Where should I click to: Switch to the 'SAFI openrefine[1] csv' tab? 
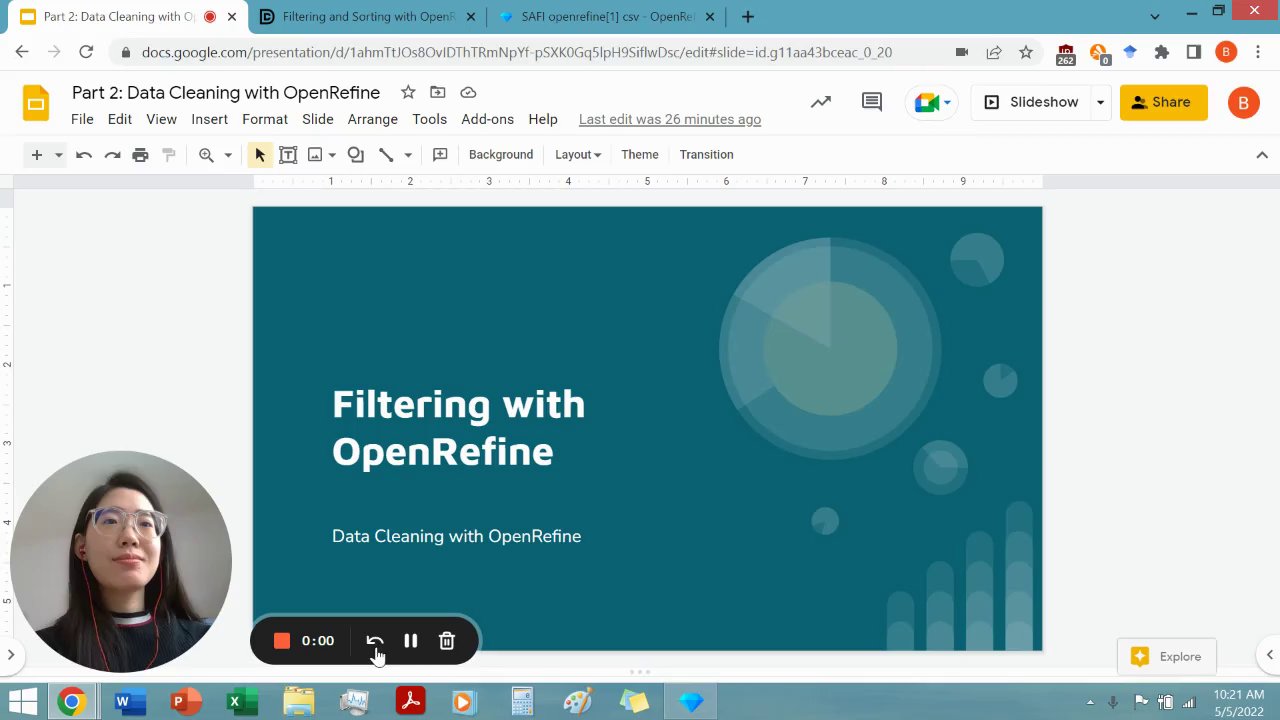[607, 17]
